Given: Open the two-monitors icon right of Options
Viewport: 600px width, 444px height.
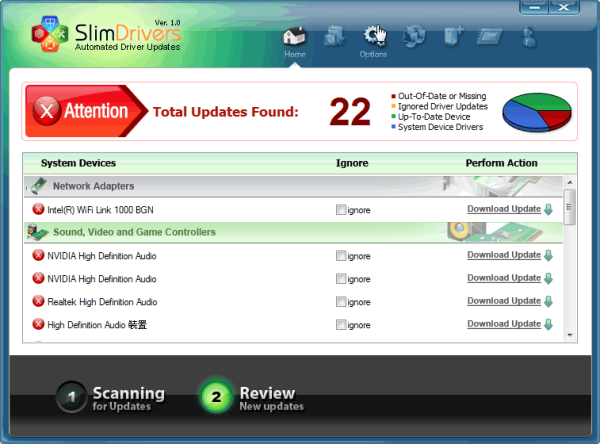Looking at the screenshot, I should tap(414, 36).
